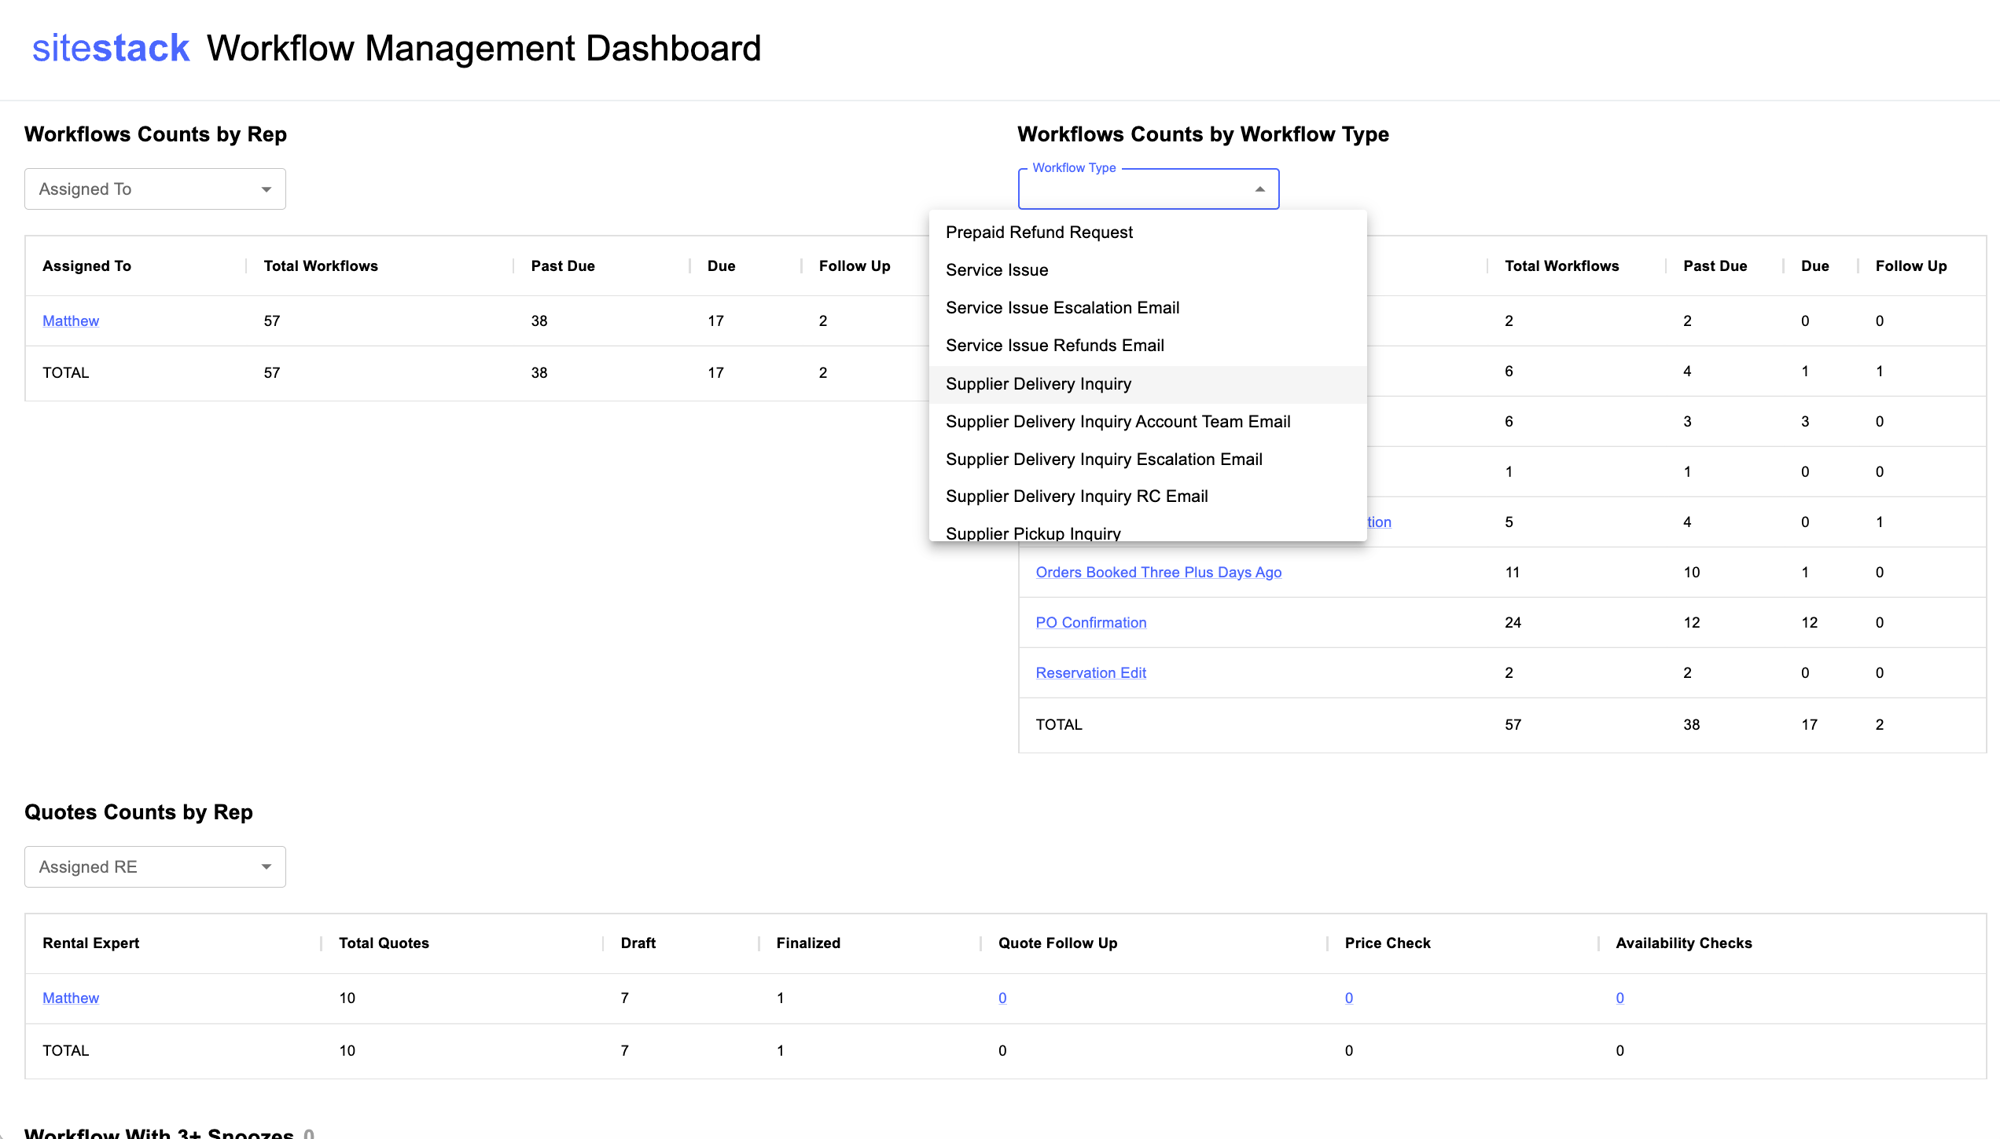The width and height of the screenshot is (2000, 1139).
Task: Open Orders Booked Three Plus Days Ago
Action: pos(1158,572)
